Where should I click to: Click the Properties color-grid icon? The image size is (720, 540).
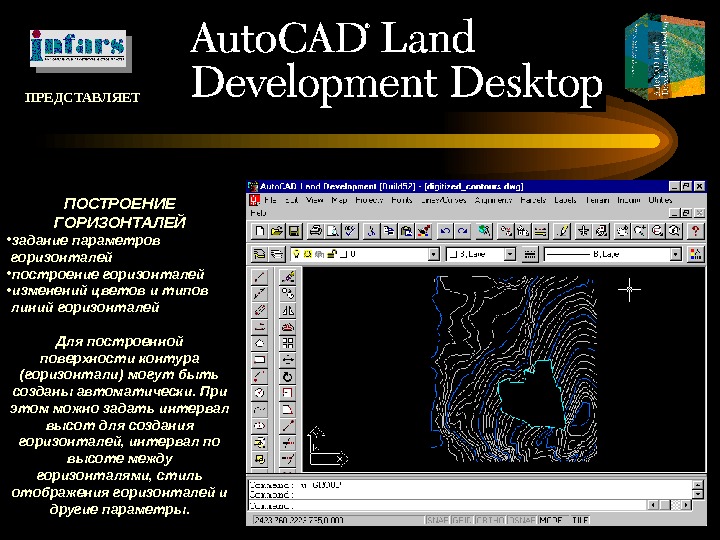coord(696,254)
